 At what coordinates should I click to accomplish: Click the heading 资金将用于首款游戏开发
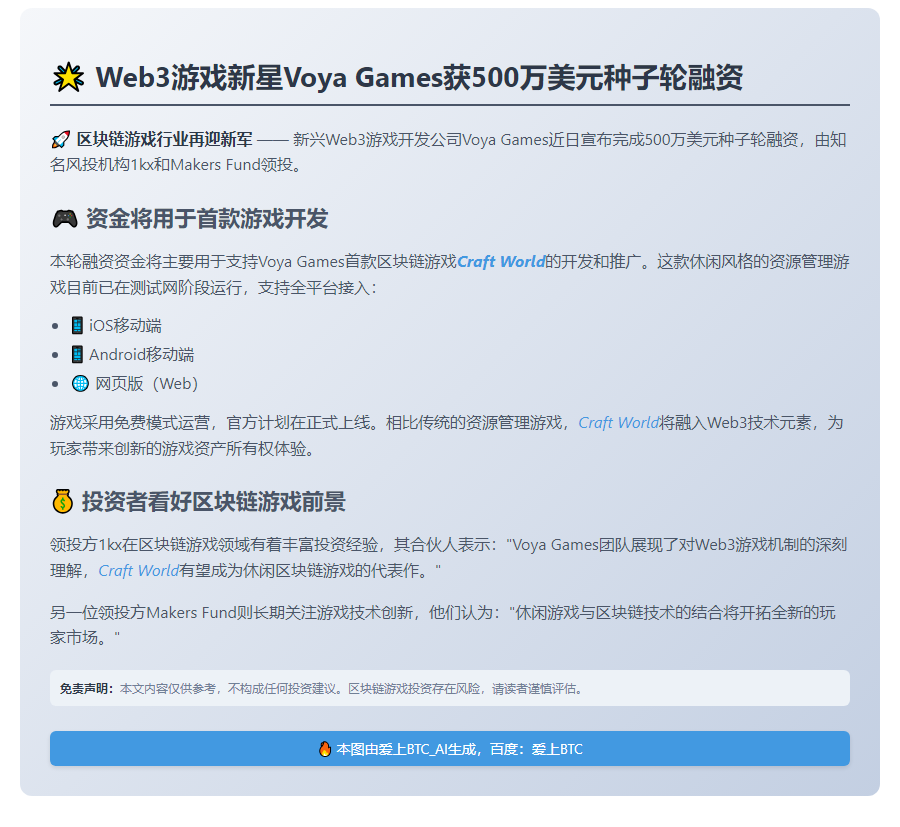point(205,217)
